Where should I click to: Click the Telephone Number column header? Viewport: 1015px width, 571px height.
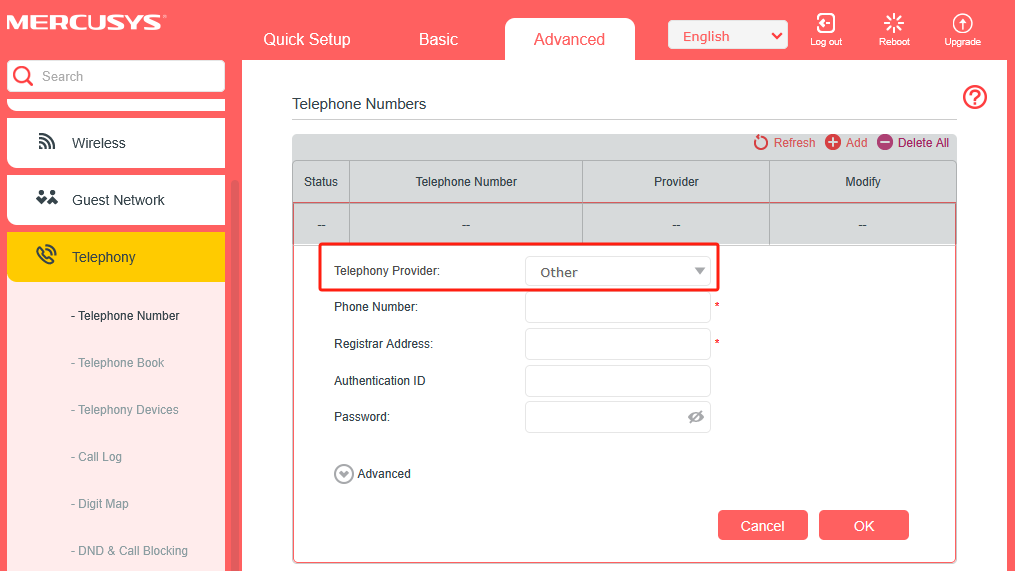pyautogui.click(x=466, y=182)
